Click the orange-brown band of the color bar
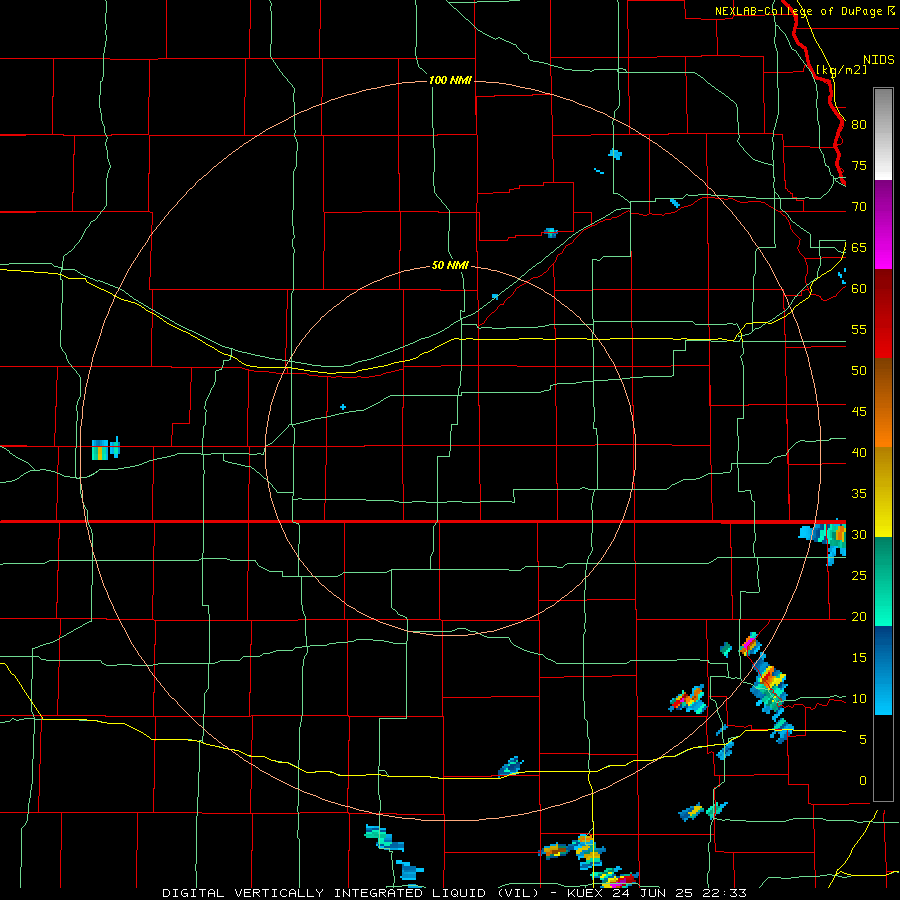 point(883,403)
